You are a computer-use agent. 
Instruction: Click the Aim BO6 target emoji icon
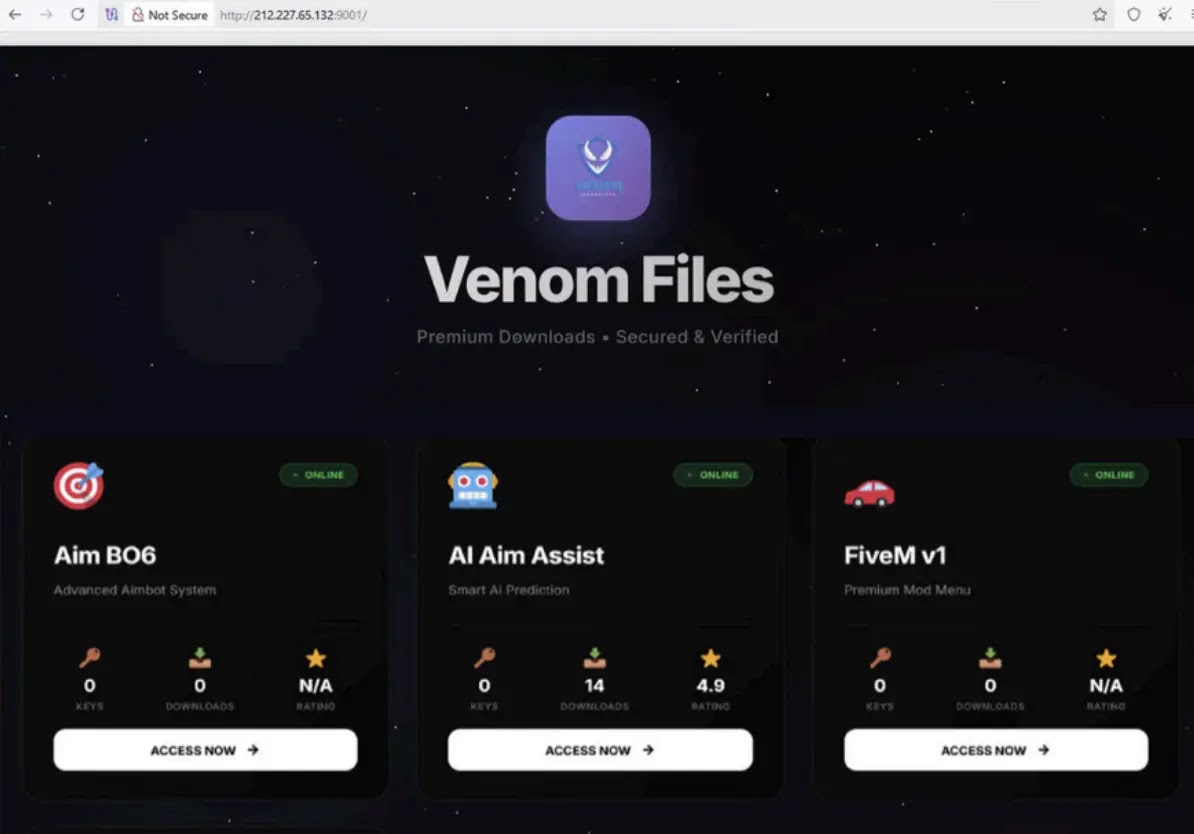pos(80,485)
